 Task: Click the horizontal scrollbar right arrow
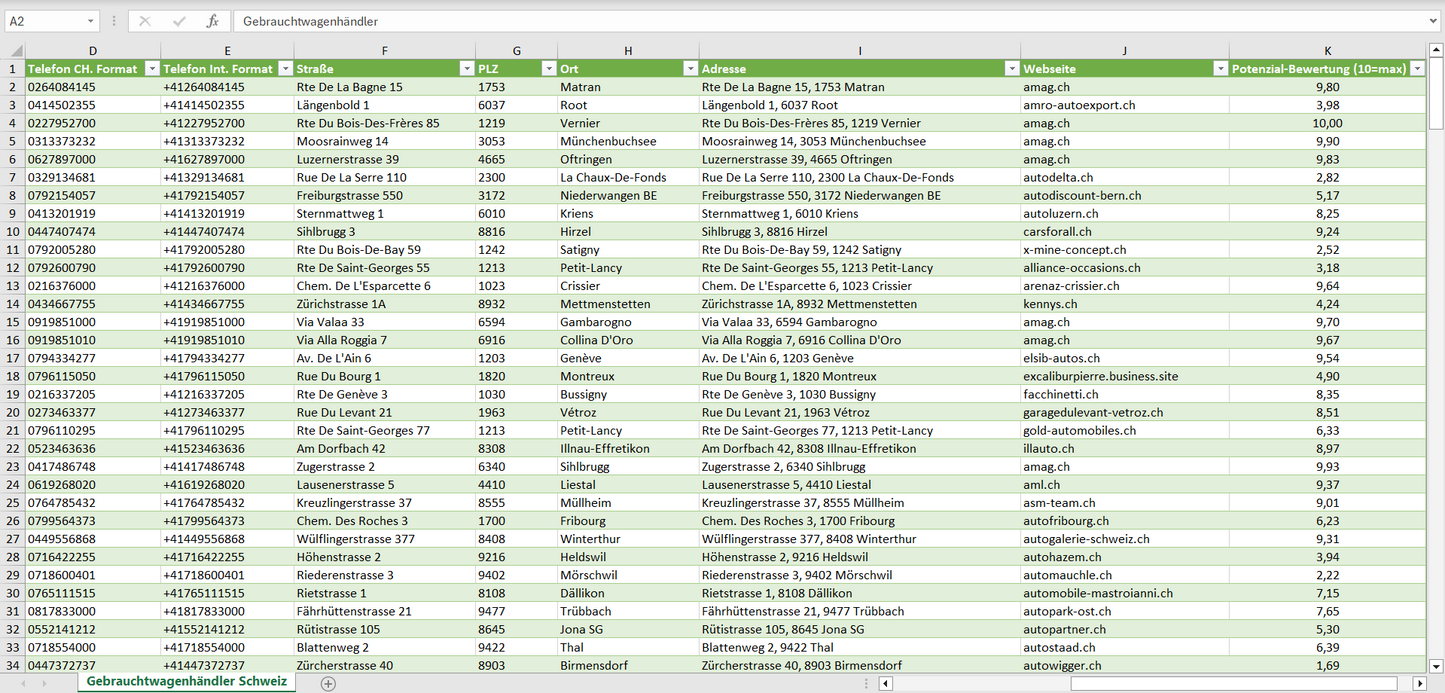[1419, 684]
